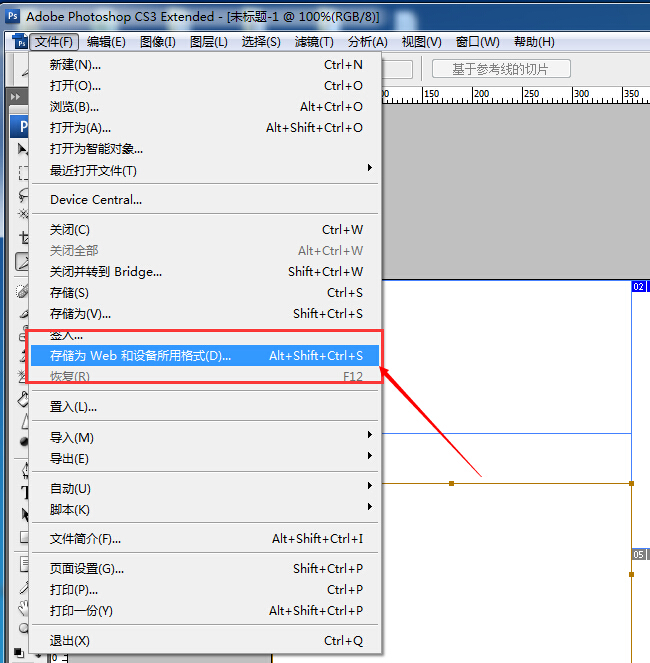Select the Lasso tool
The width and height of the screenshot is (650, 663).
point(23,195)
